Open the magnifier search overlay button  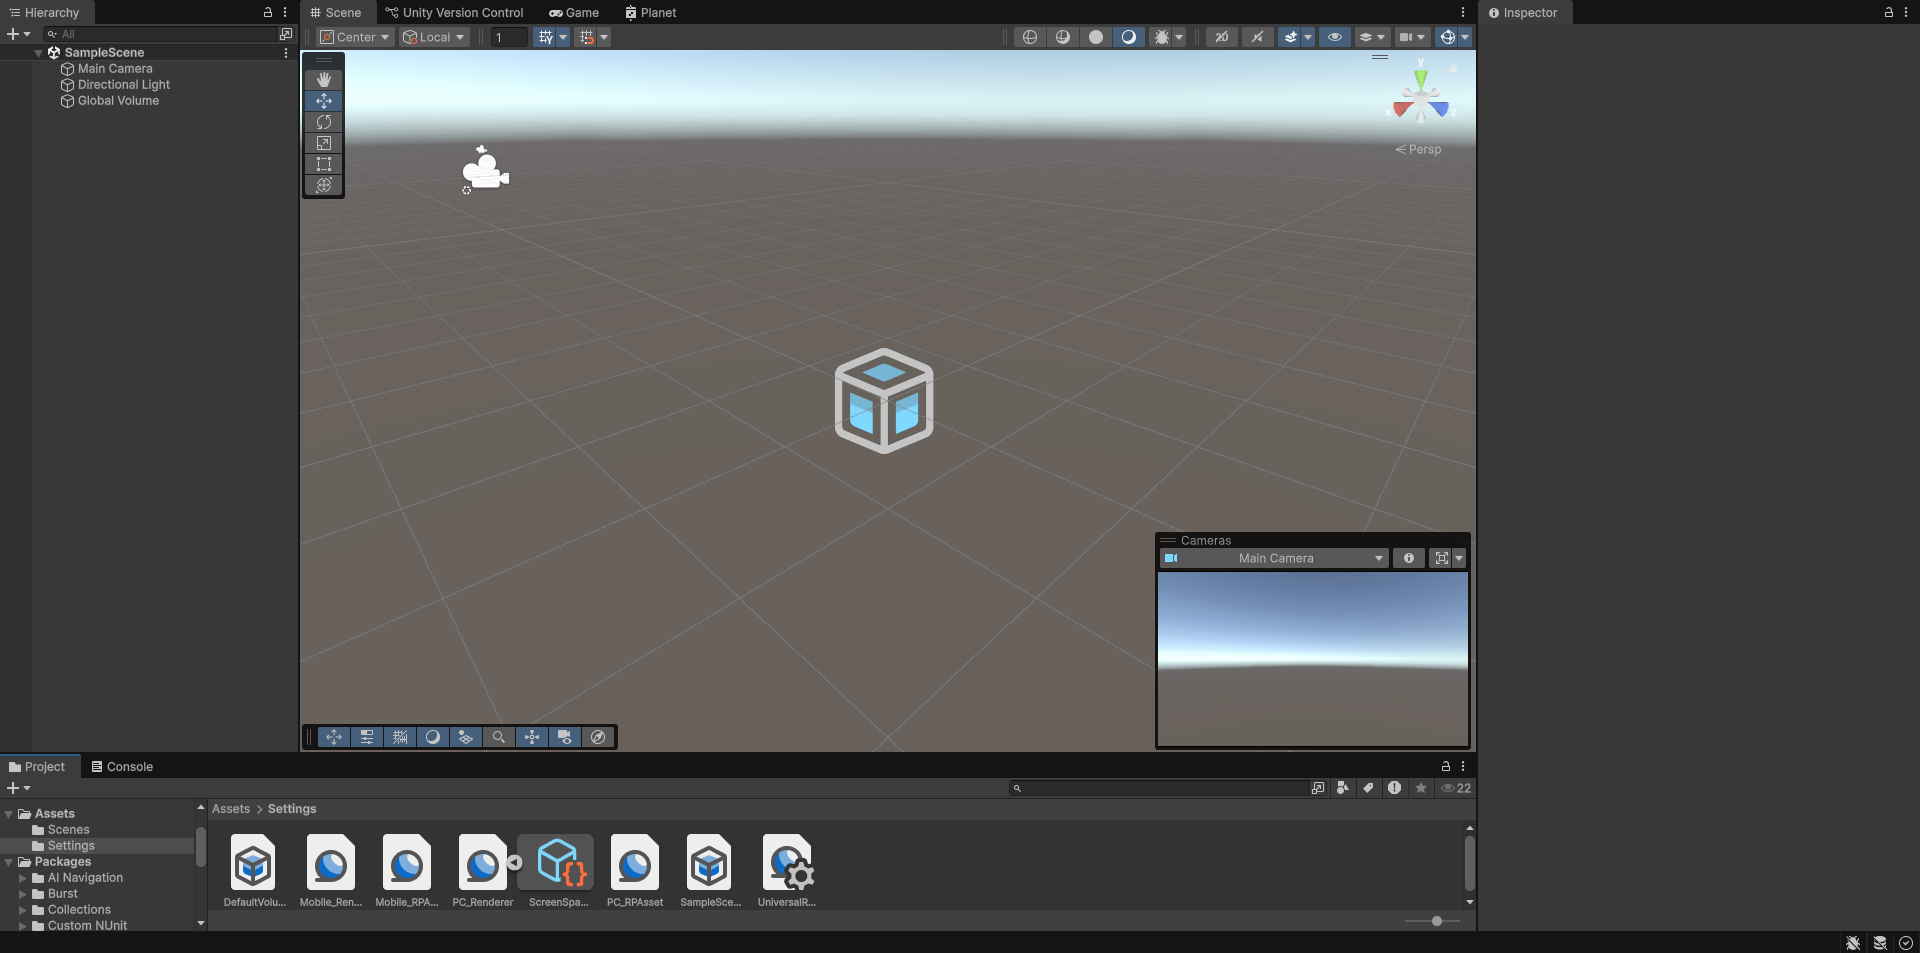click(x=498, y=737)
